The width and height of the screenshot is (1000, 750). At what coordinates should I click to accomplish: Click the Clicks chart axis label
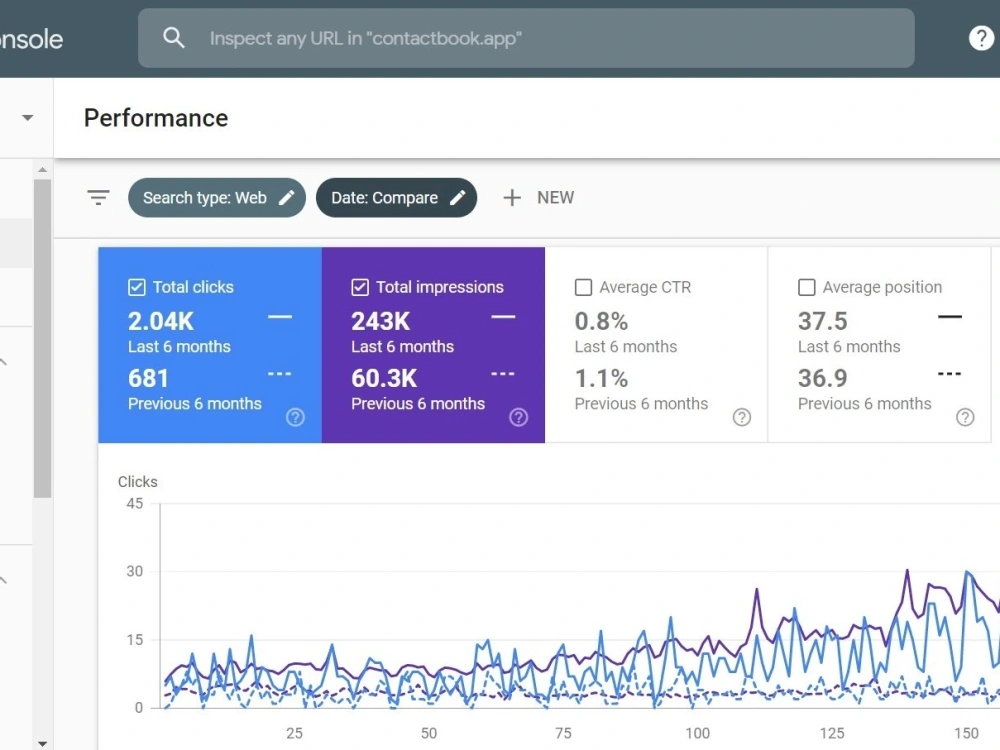tap(138, 482)
